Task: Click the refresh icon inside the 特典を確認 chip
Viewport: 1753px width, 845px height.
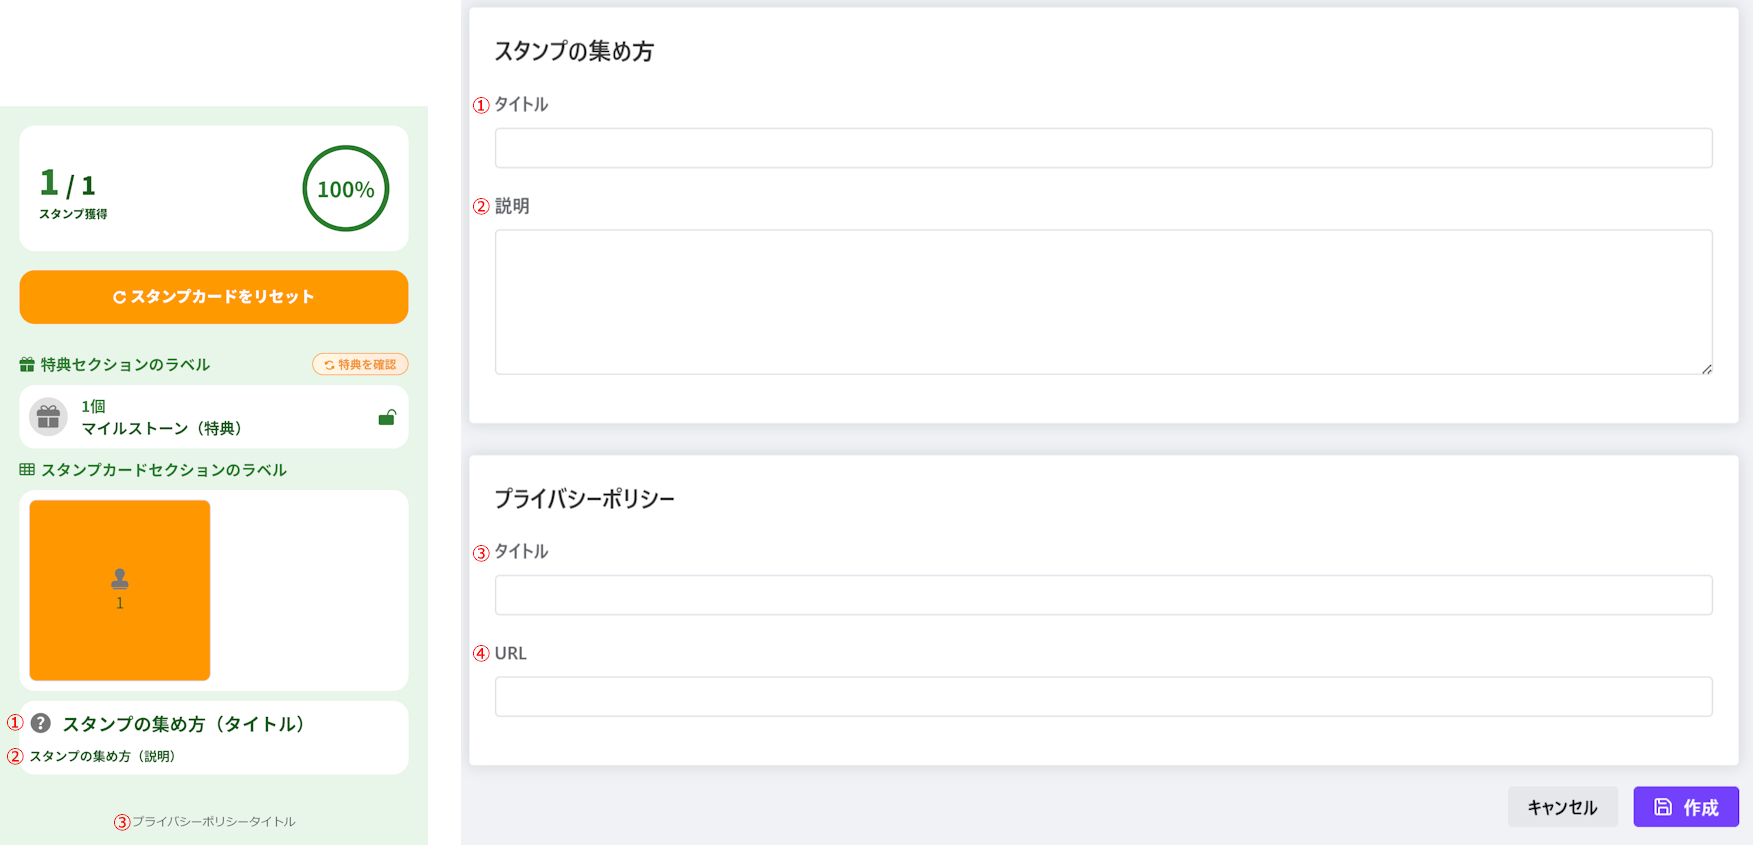Action: [x=328, y=364]
